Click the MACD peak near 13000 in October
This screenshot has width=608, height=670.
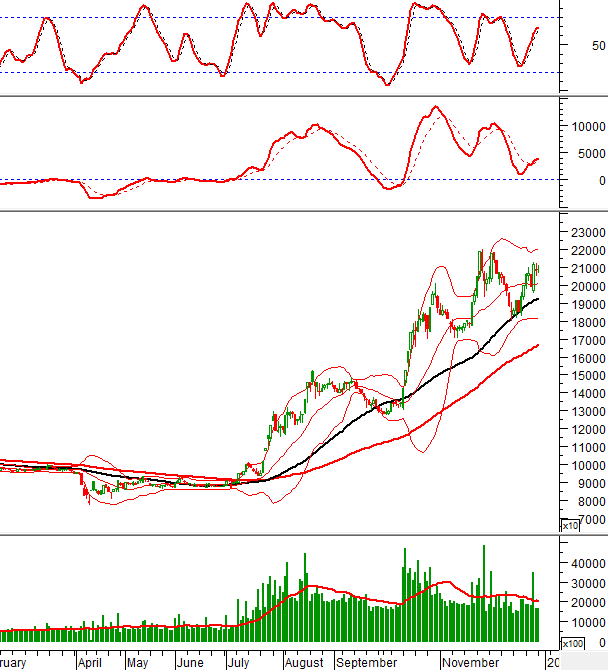pos(434,107)
